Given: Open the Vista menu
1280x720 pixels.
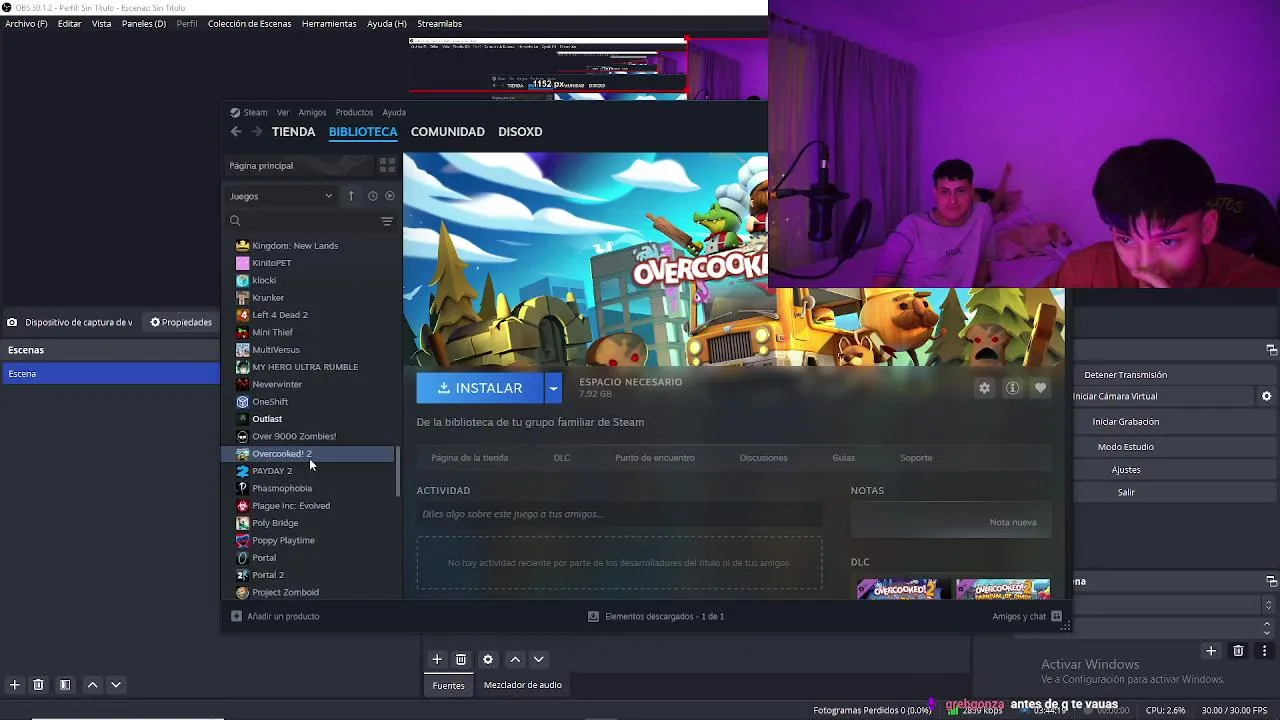Looking at the screenshot, I should coord(102,23).
